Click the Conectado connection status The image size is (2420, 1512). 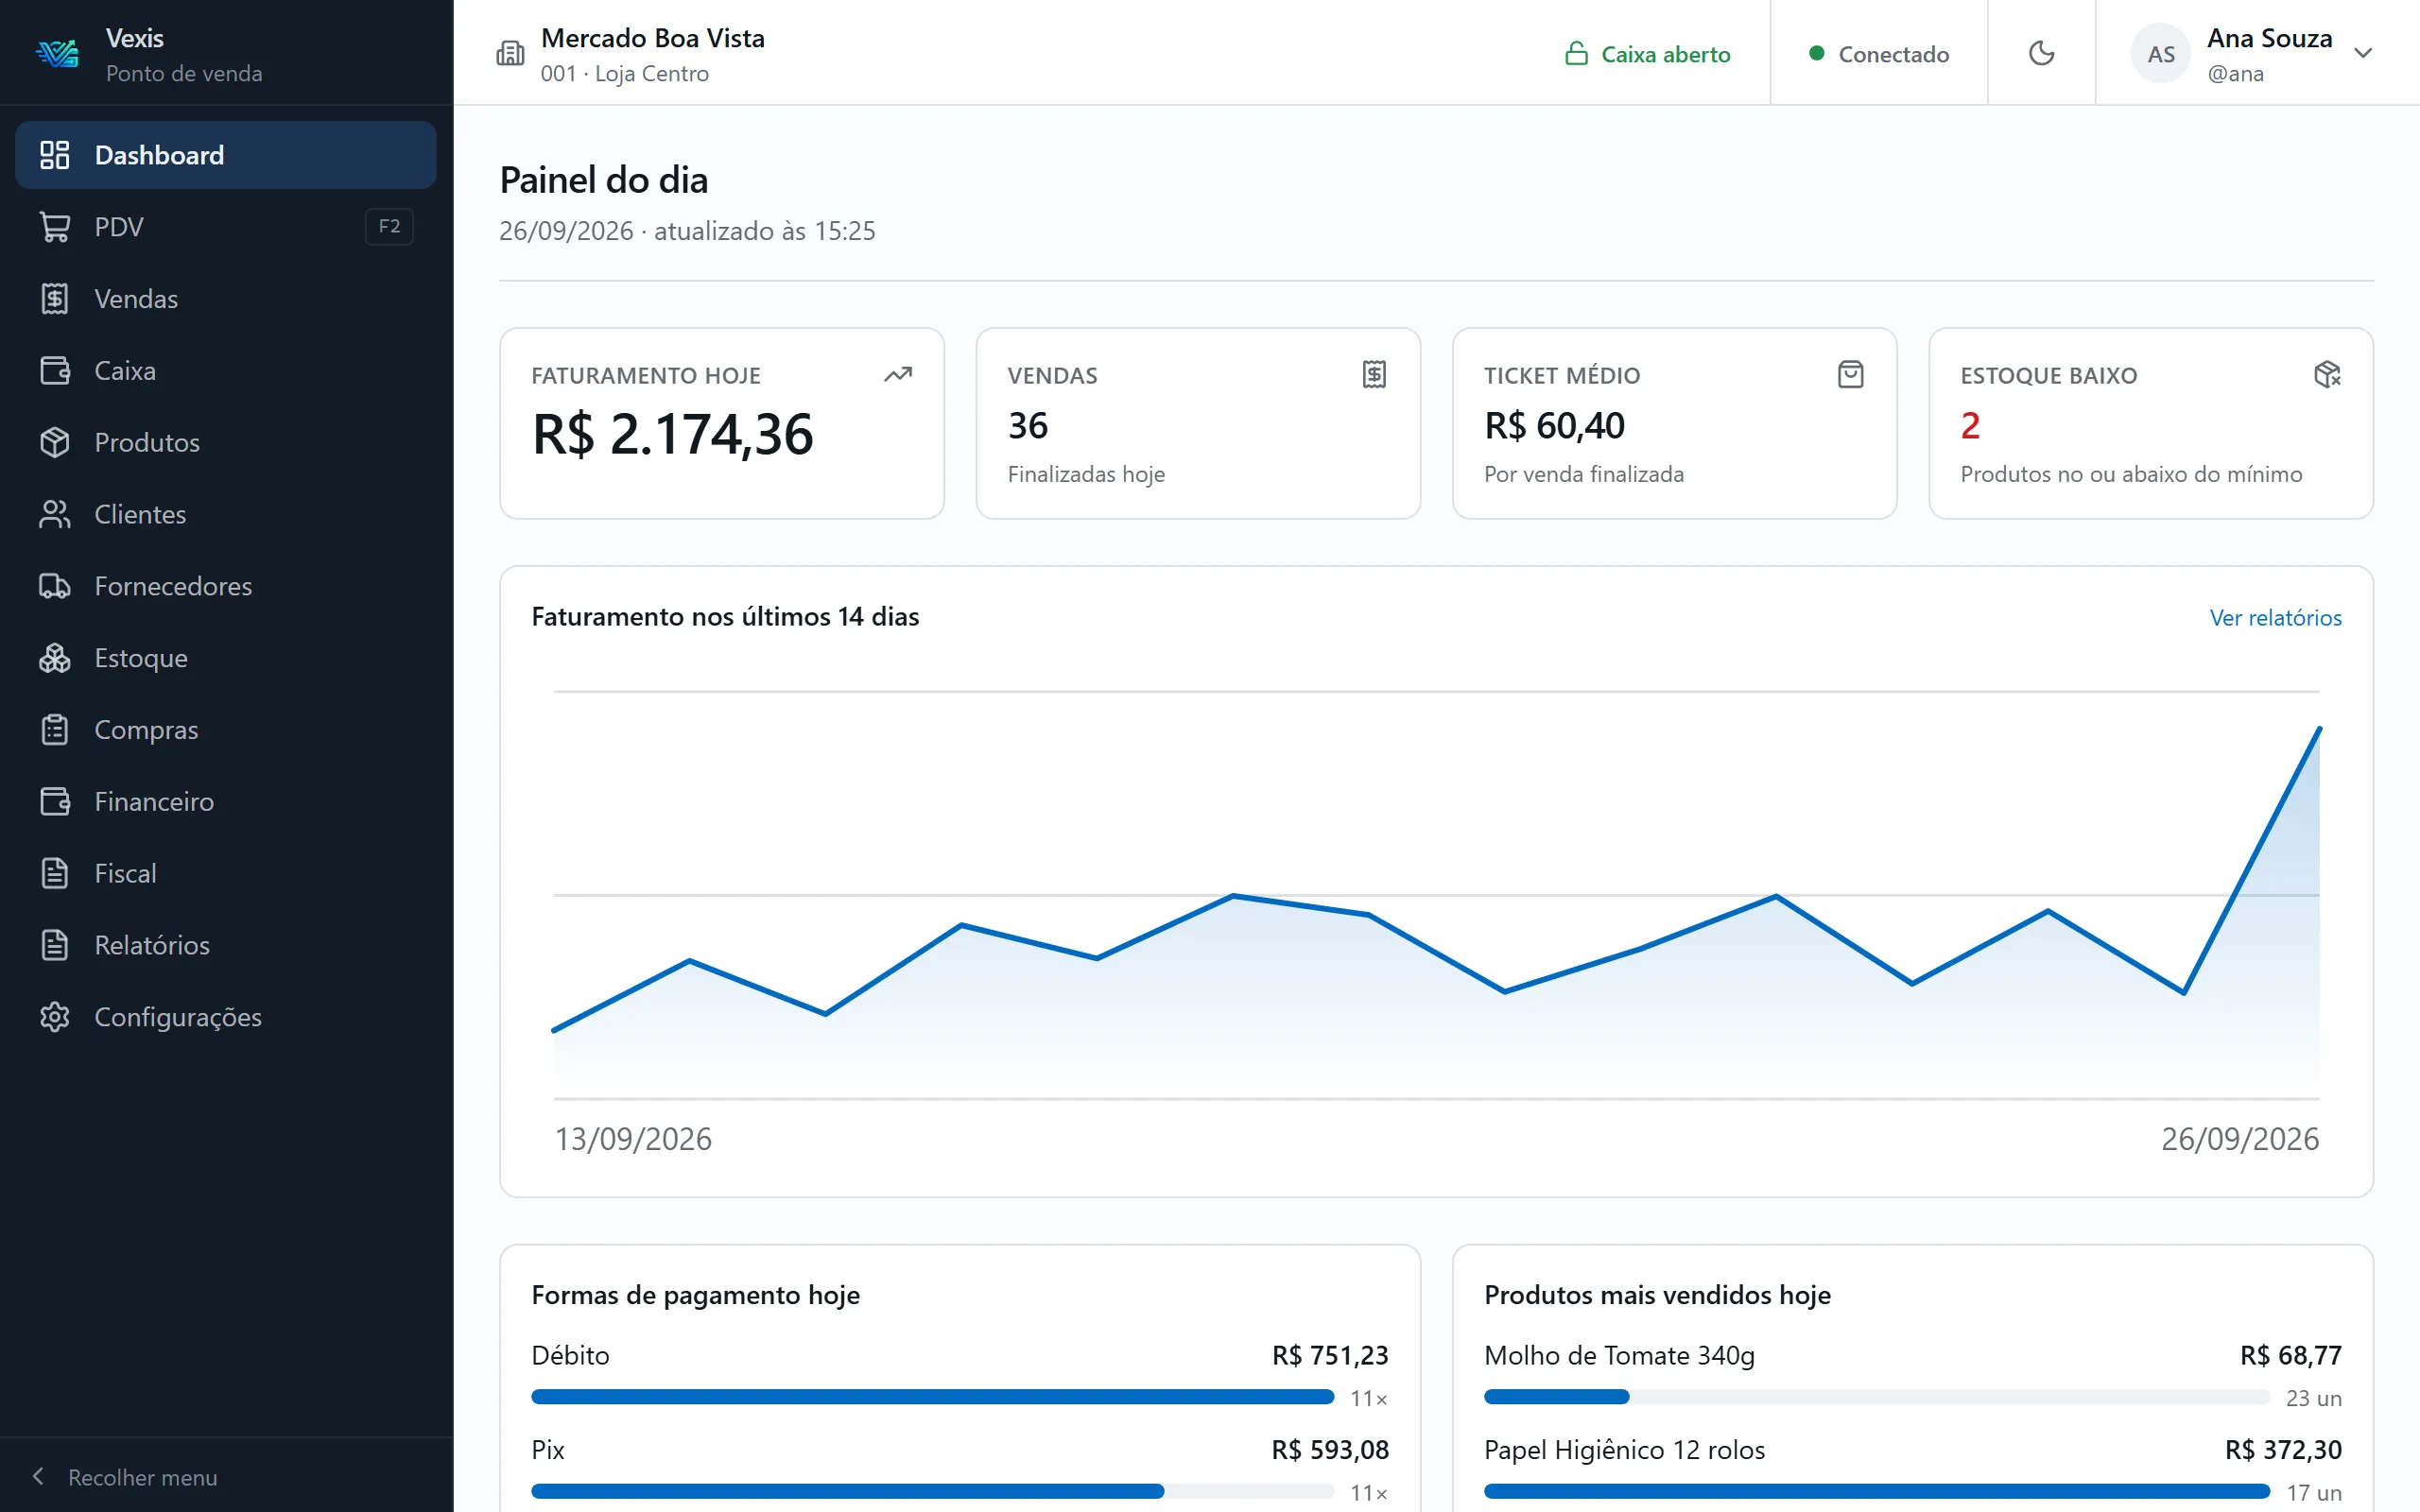[x=1879, y=53]
